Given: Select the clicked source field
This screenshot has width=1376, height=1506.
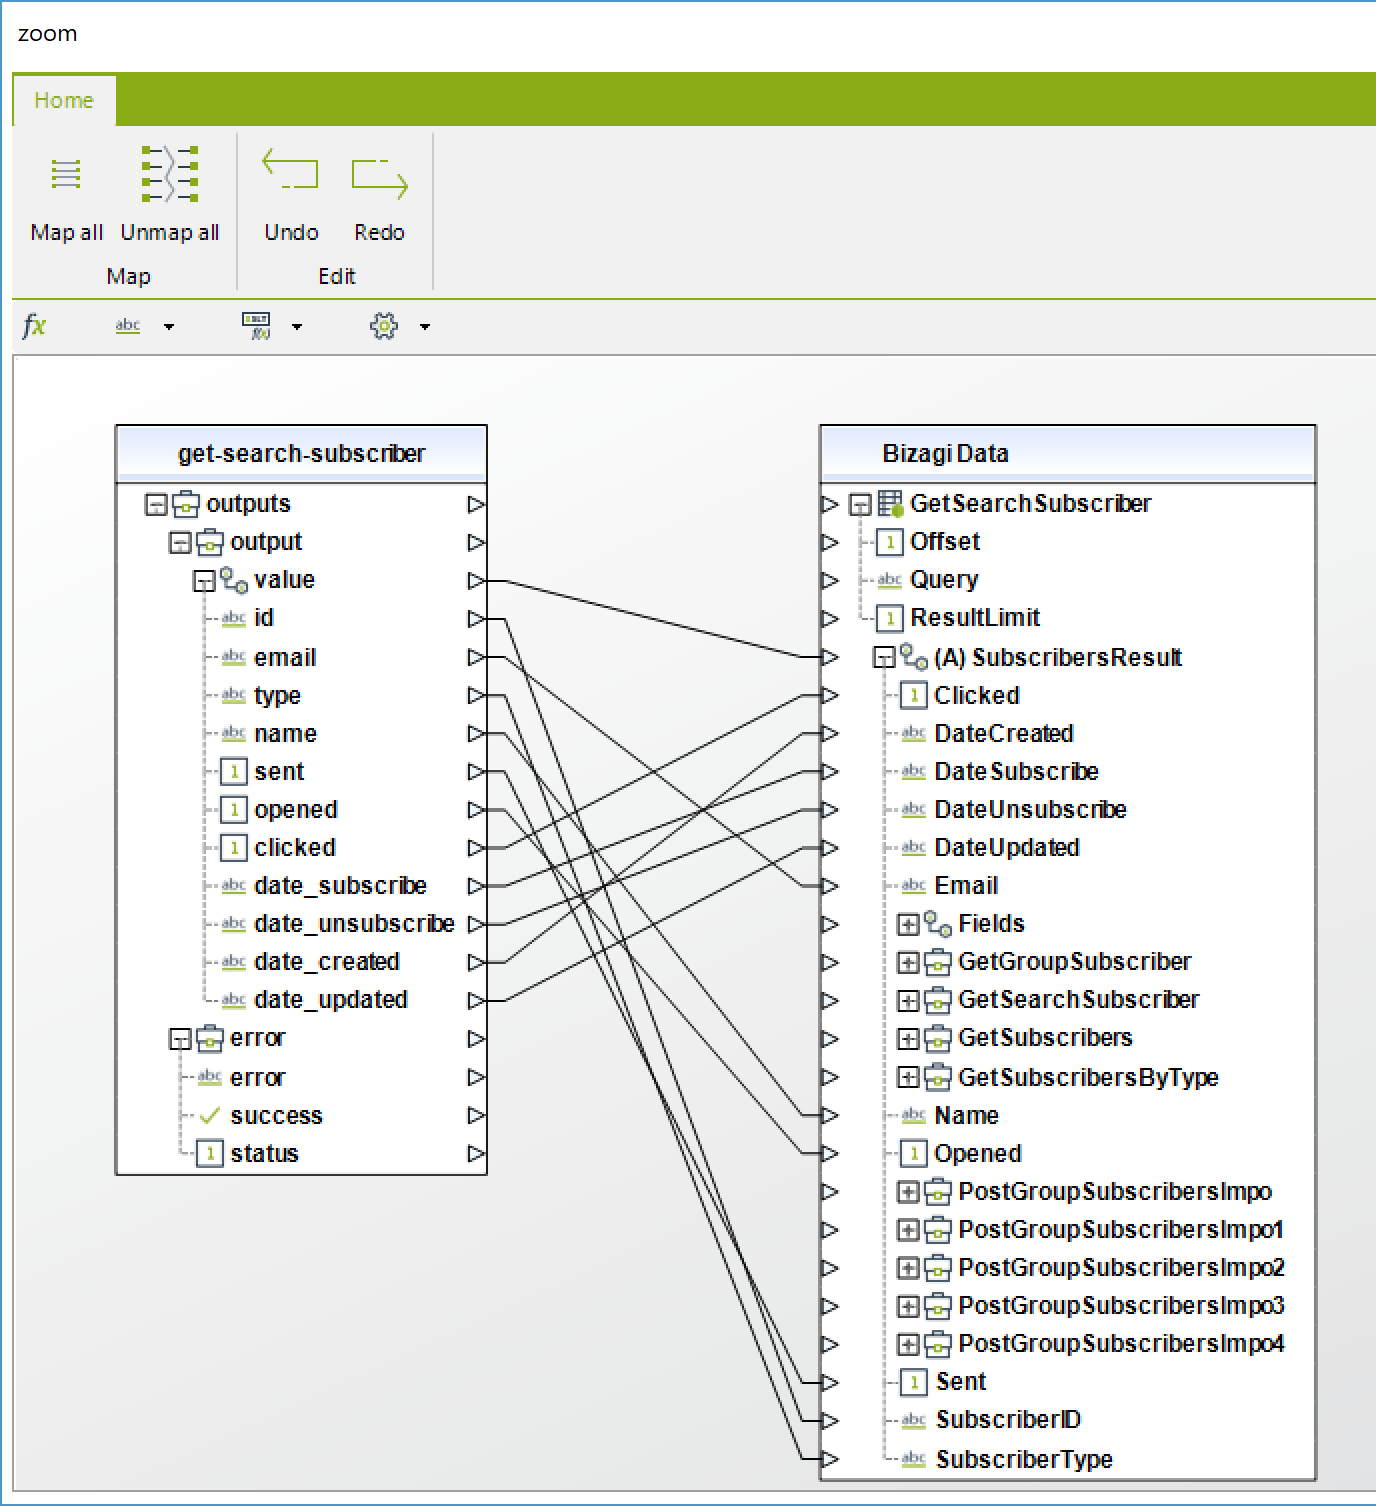Looking at the screenshot, I should pyautogui.click(x=295, y=847).
